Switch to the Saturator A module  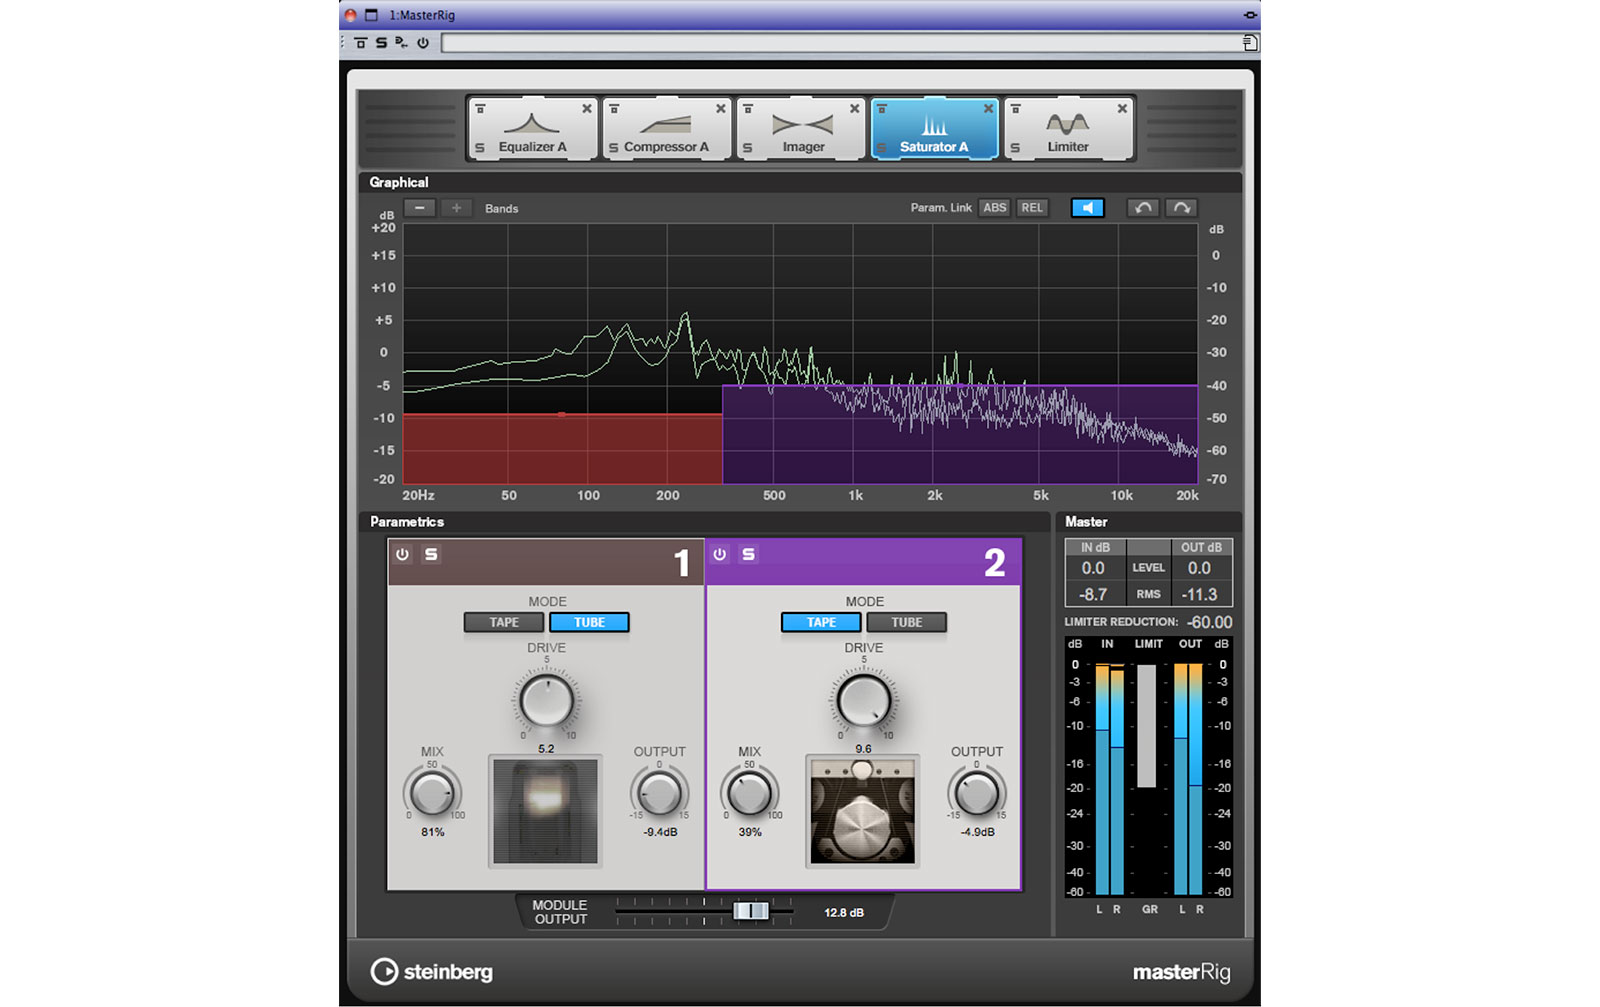pos(934,128)
